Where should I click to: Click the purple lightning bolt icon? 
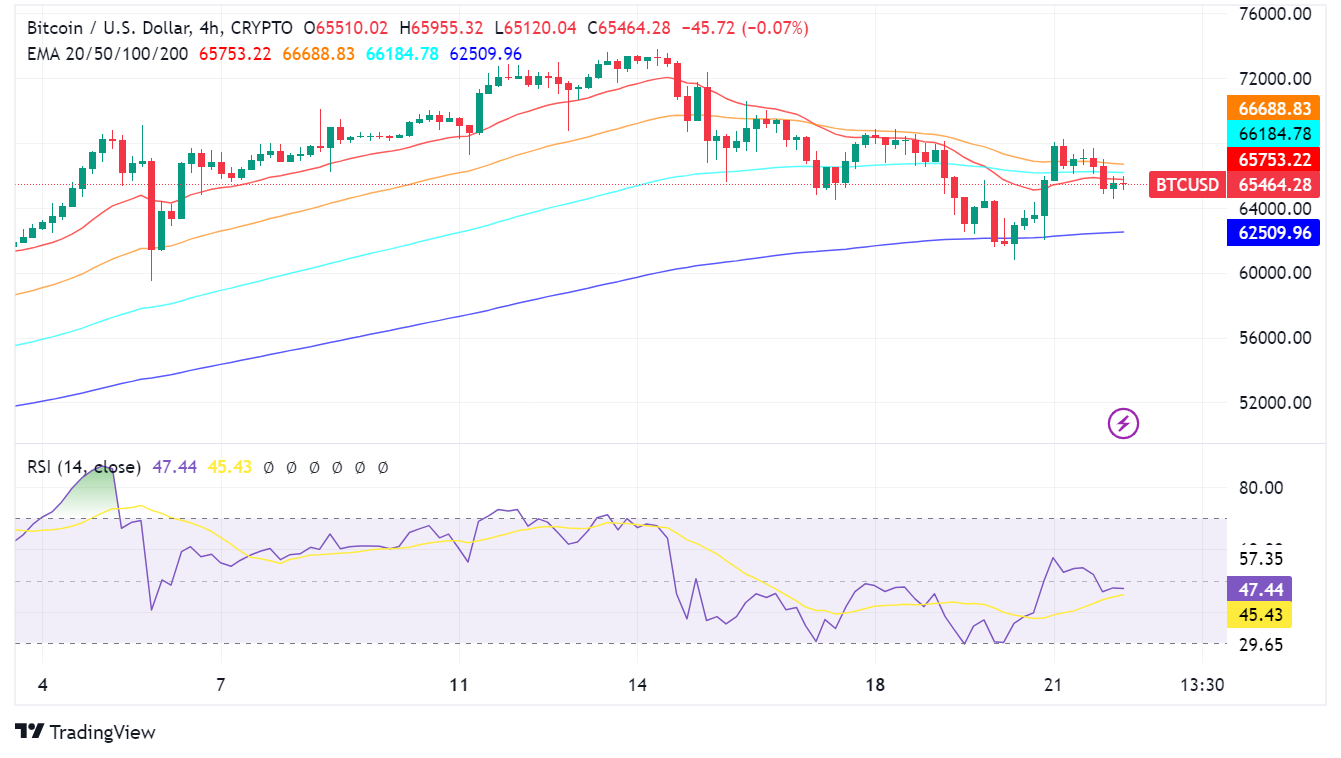pos(1123,424)
